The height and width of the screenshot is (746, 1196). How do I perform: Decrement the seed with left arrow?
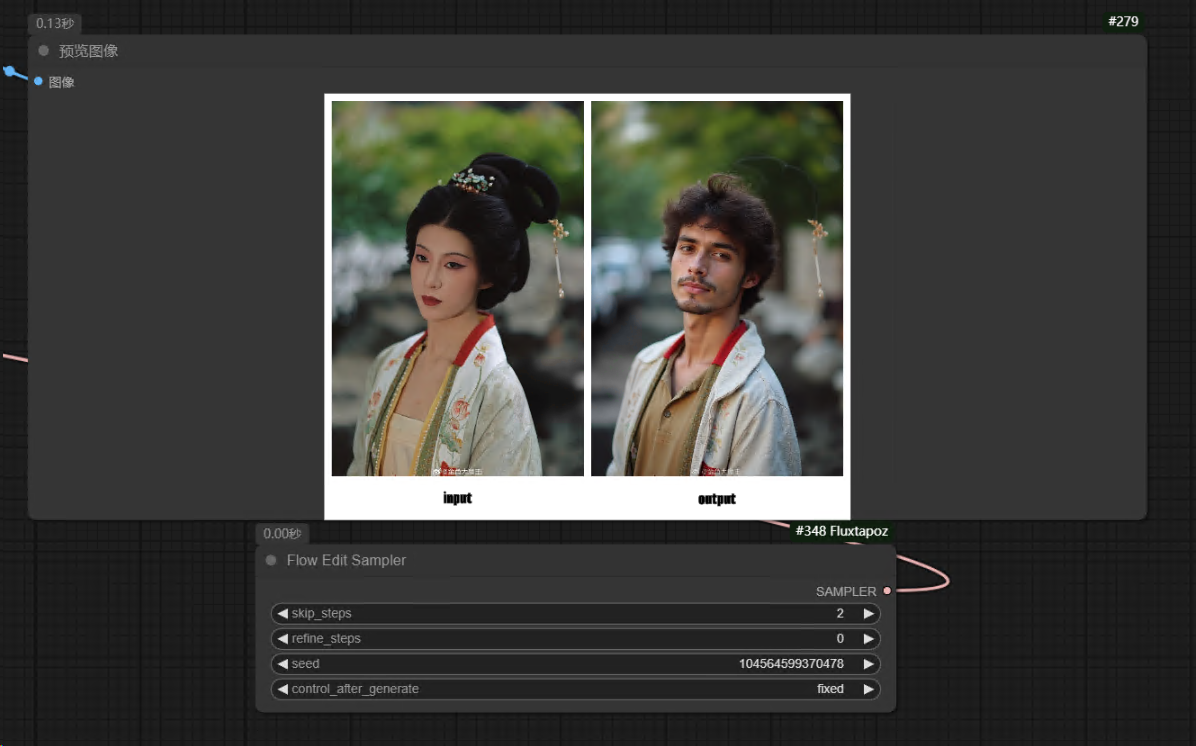click(x=283, y=664)
